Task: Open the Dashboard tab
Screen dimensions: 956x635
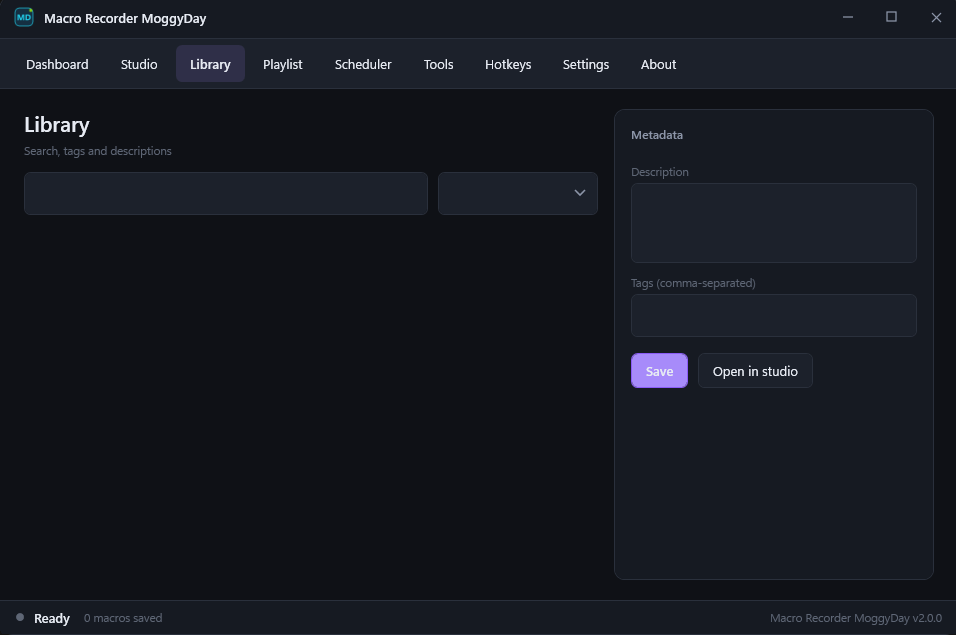Action: coord(57,64)
